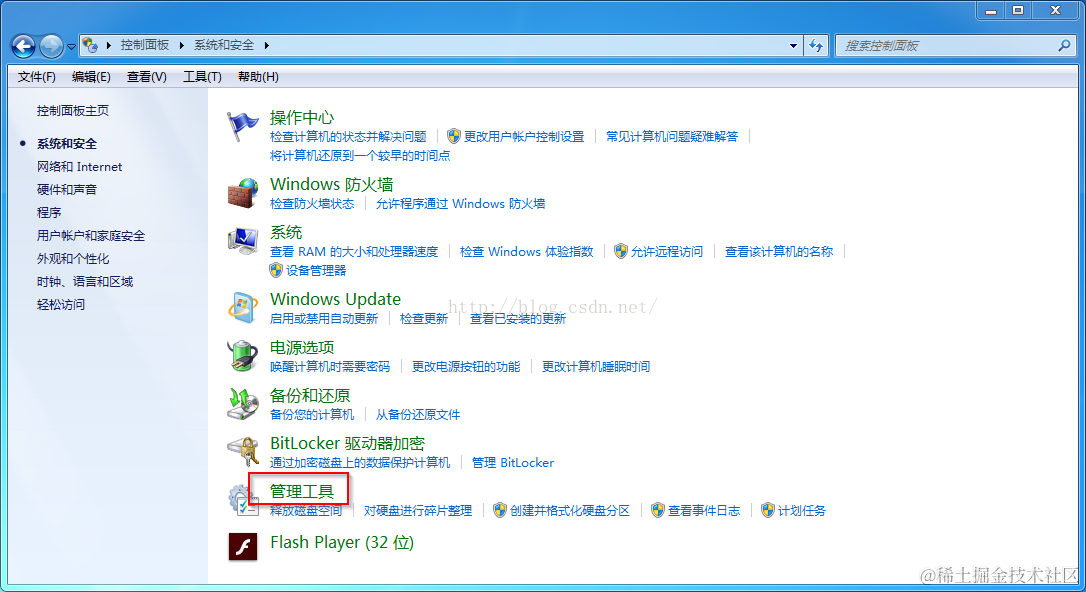Click 检查更新 link
Image resolution: width=1086 pixels, height=592 pixels.
424,319
